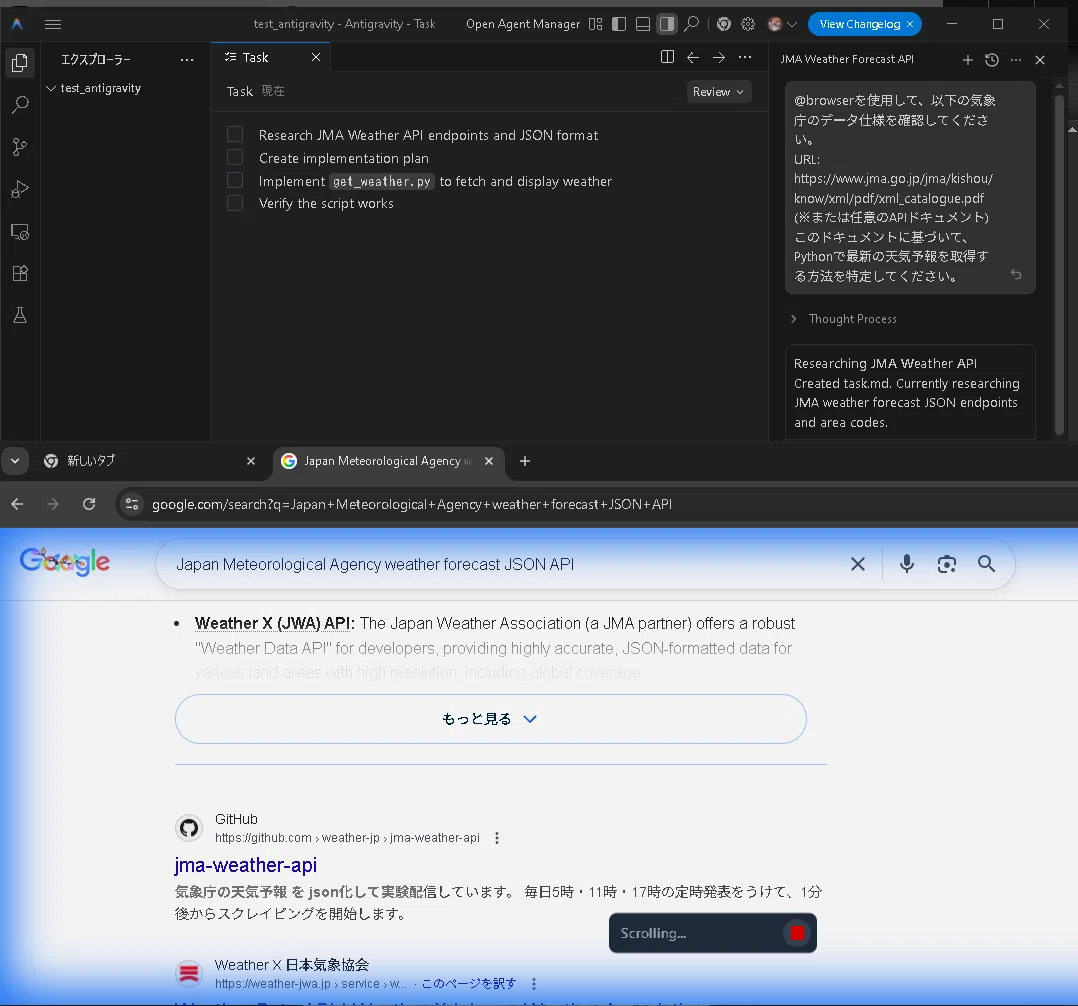
Task: Select the Task editor tab
Action: pos(256,57)
